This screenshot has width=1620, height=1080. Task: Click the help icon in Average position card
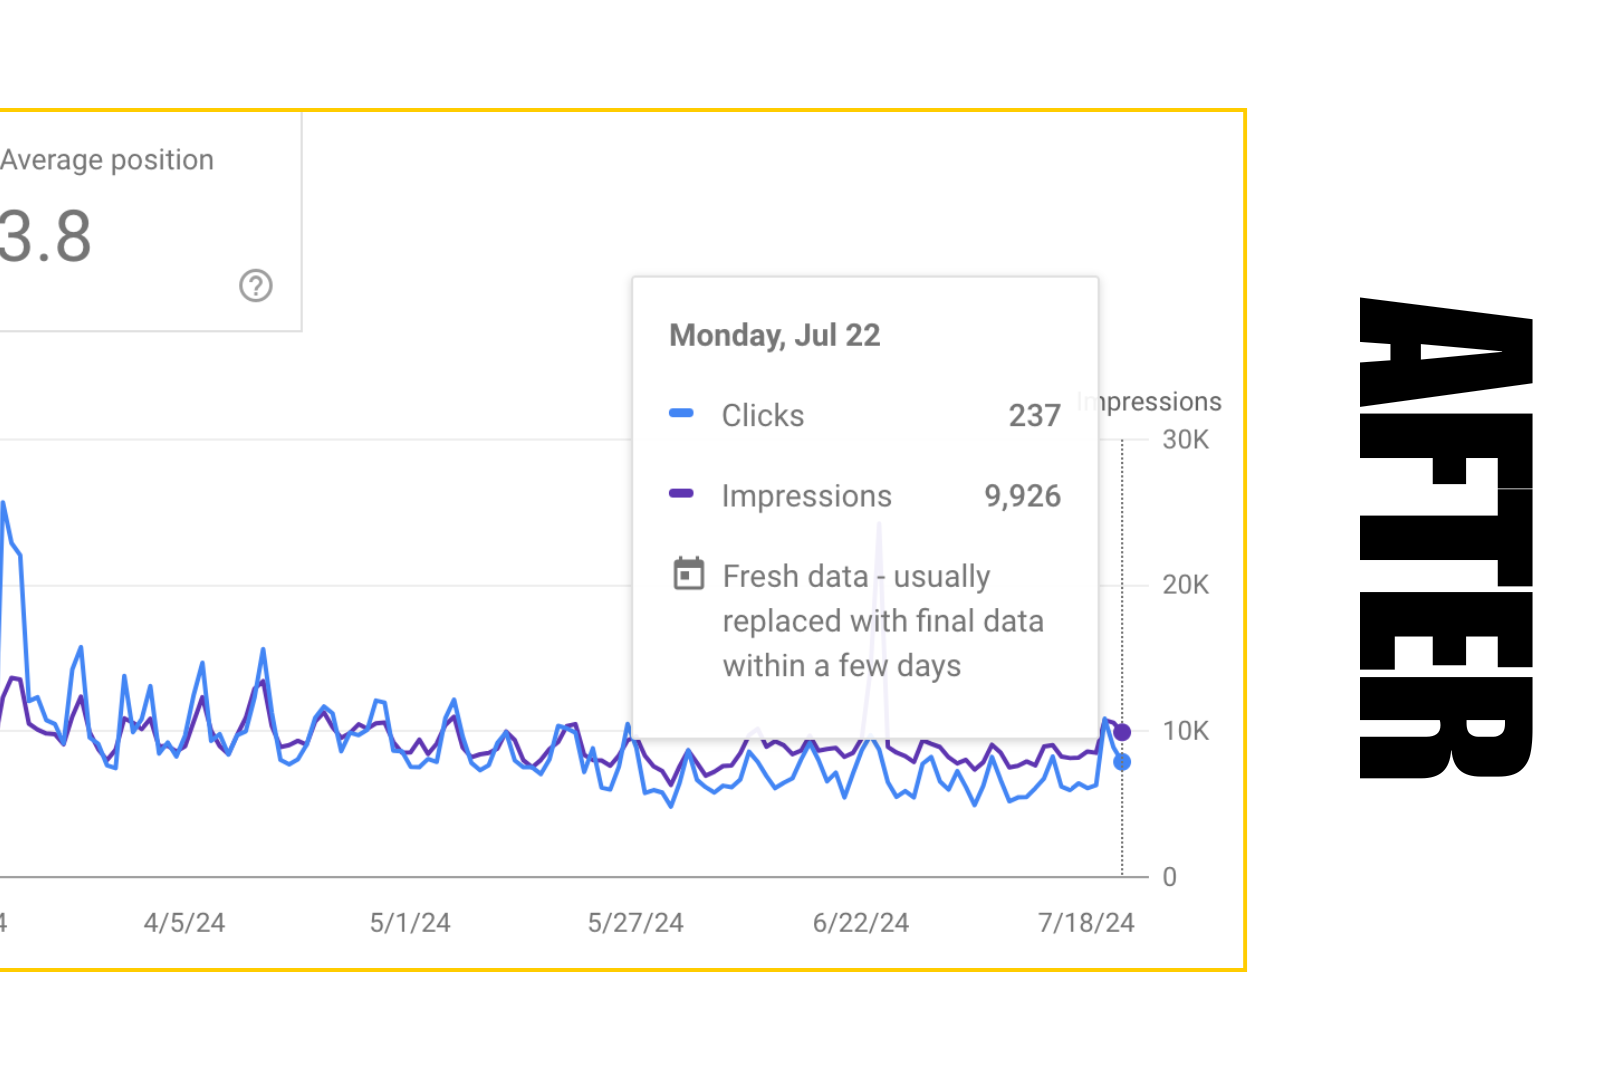(256, 286)
